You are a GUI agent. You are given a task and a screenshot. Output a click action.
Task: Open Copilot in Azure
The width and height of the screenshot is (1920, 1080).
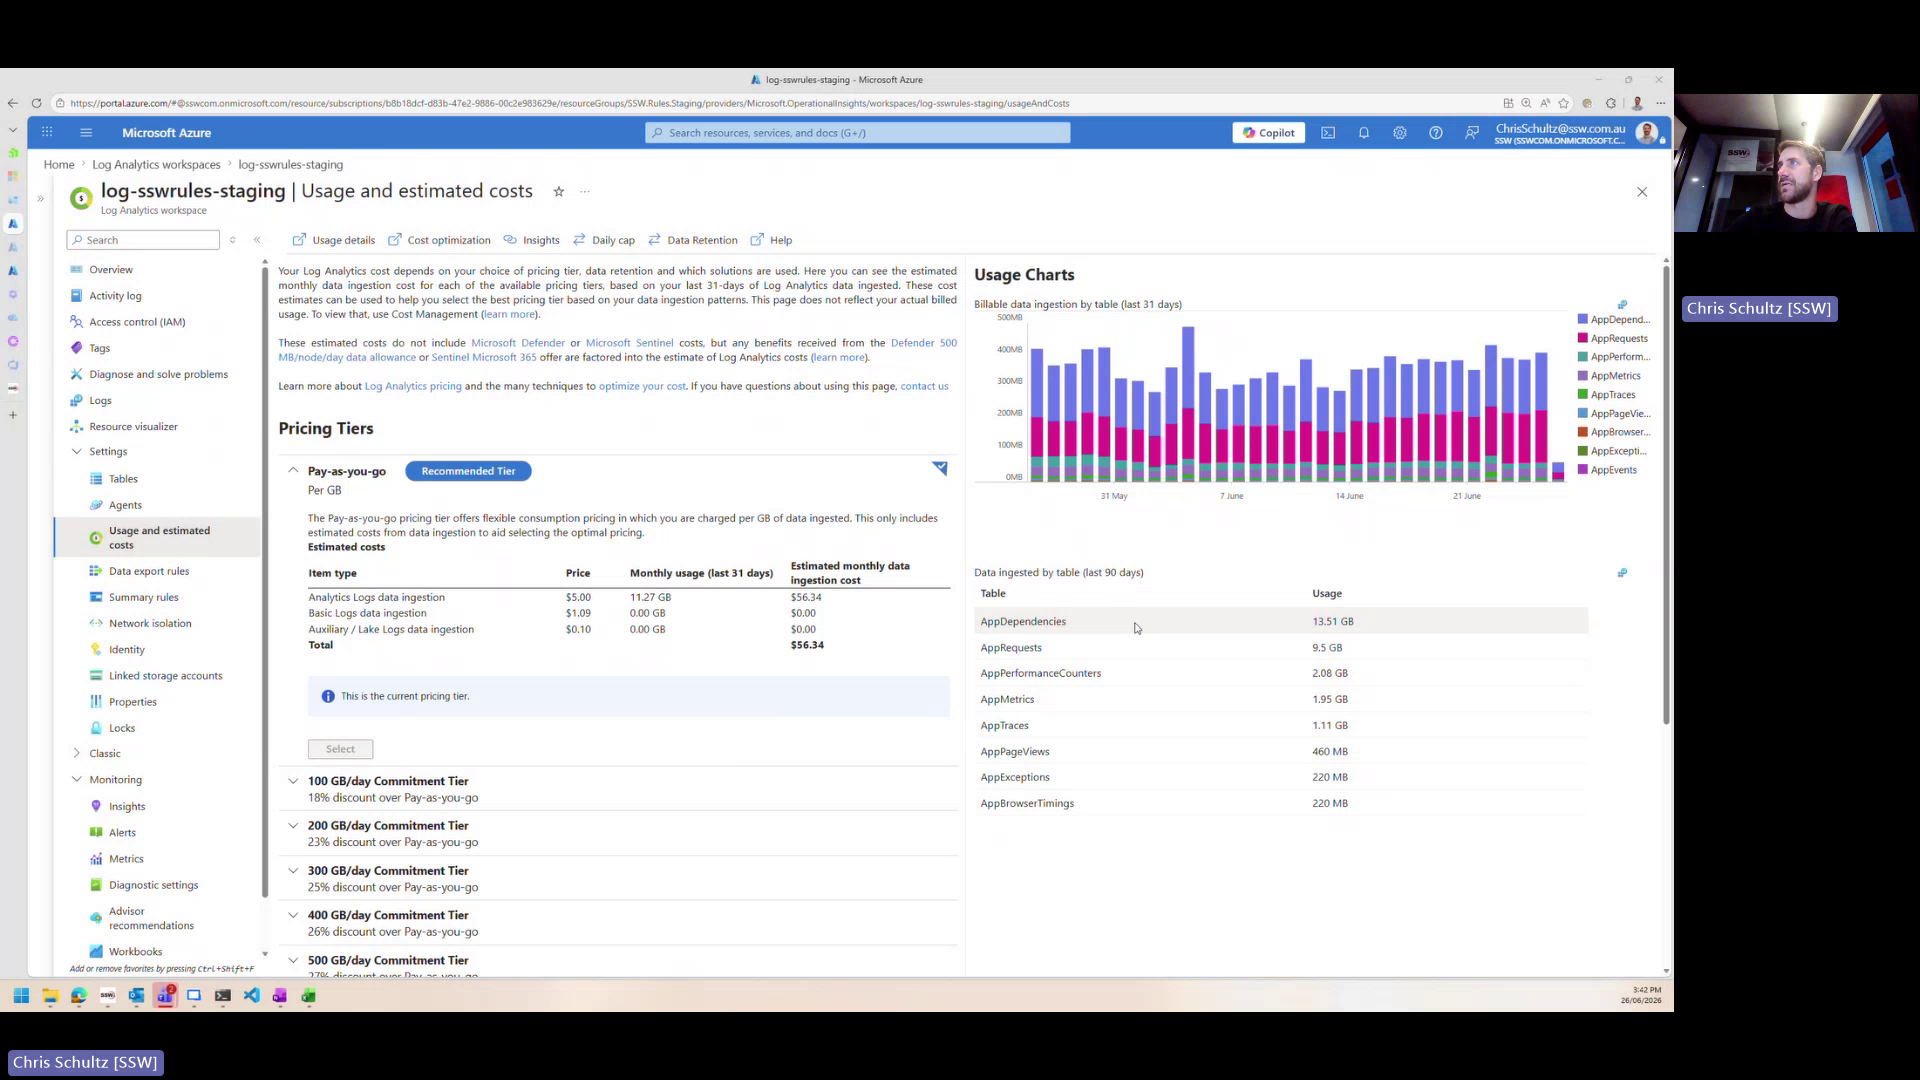pos(1268,132)
